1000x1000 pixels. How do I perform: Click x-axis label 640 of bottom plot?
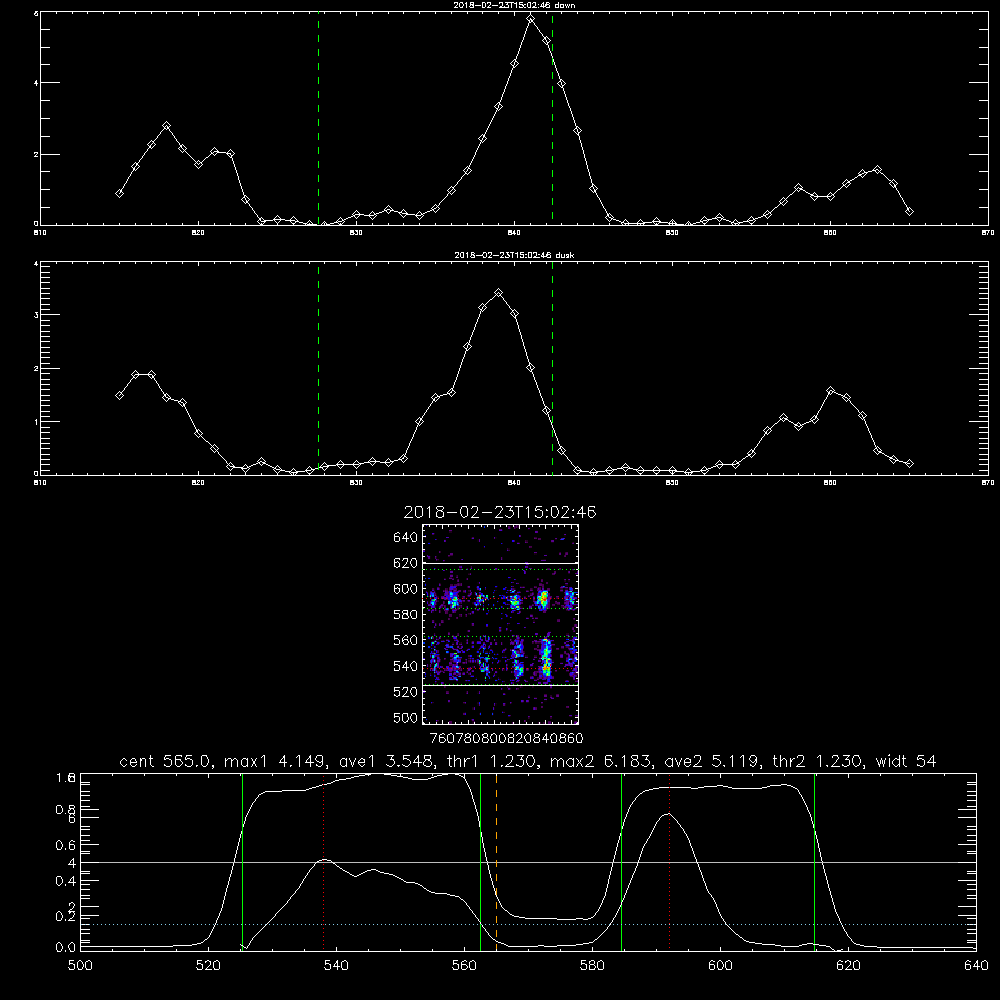click(976, 966)
